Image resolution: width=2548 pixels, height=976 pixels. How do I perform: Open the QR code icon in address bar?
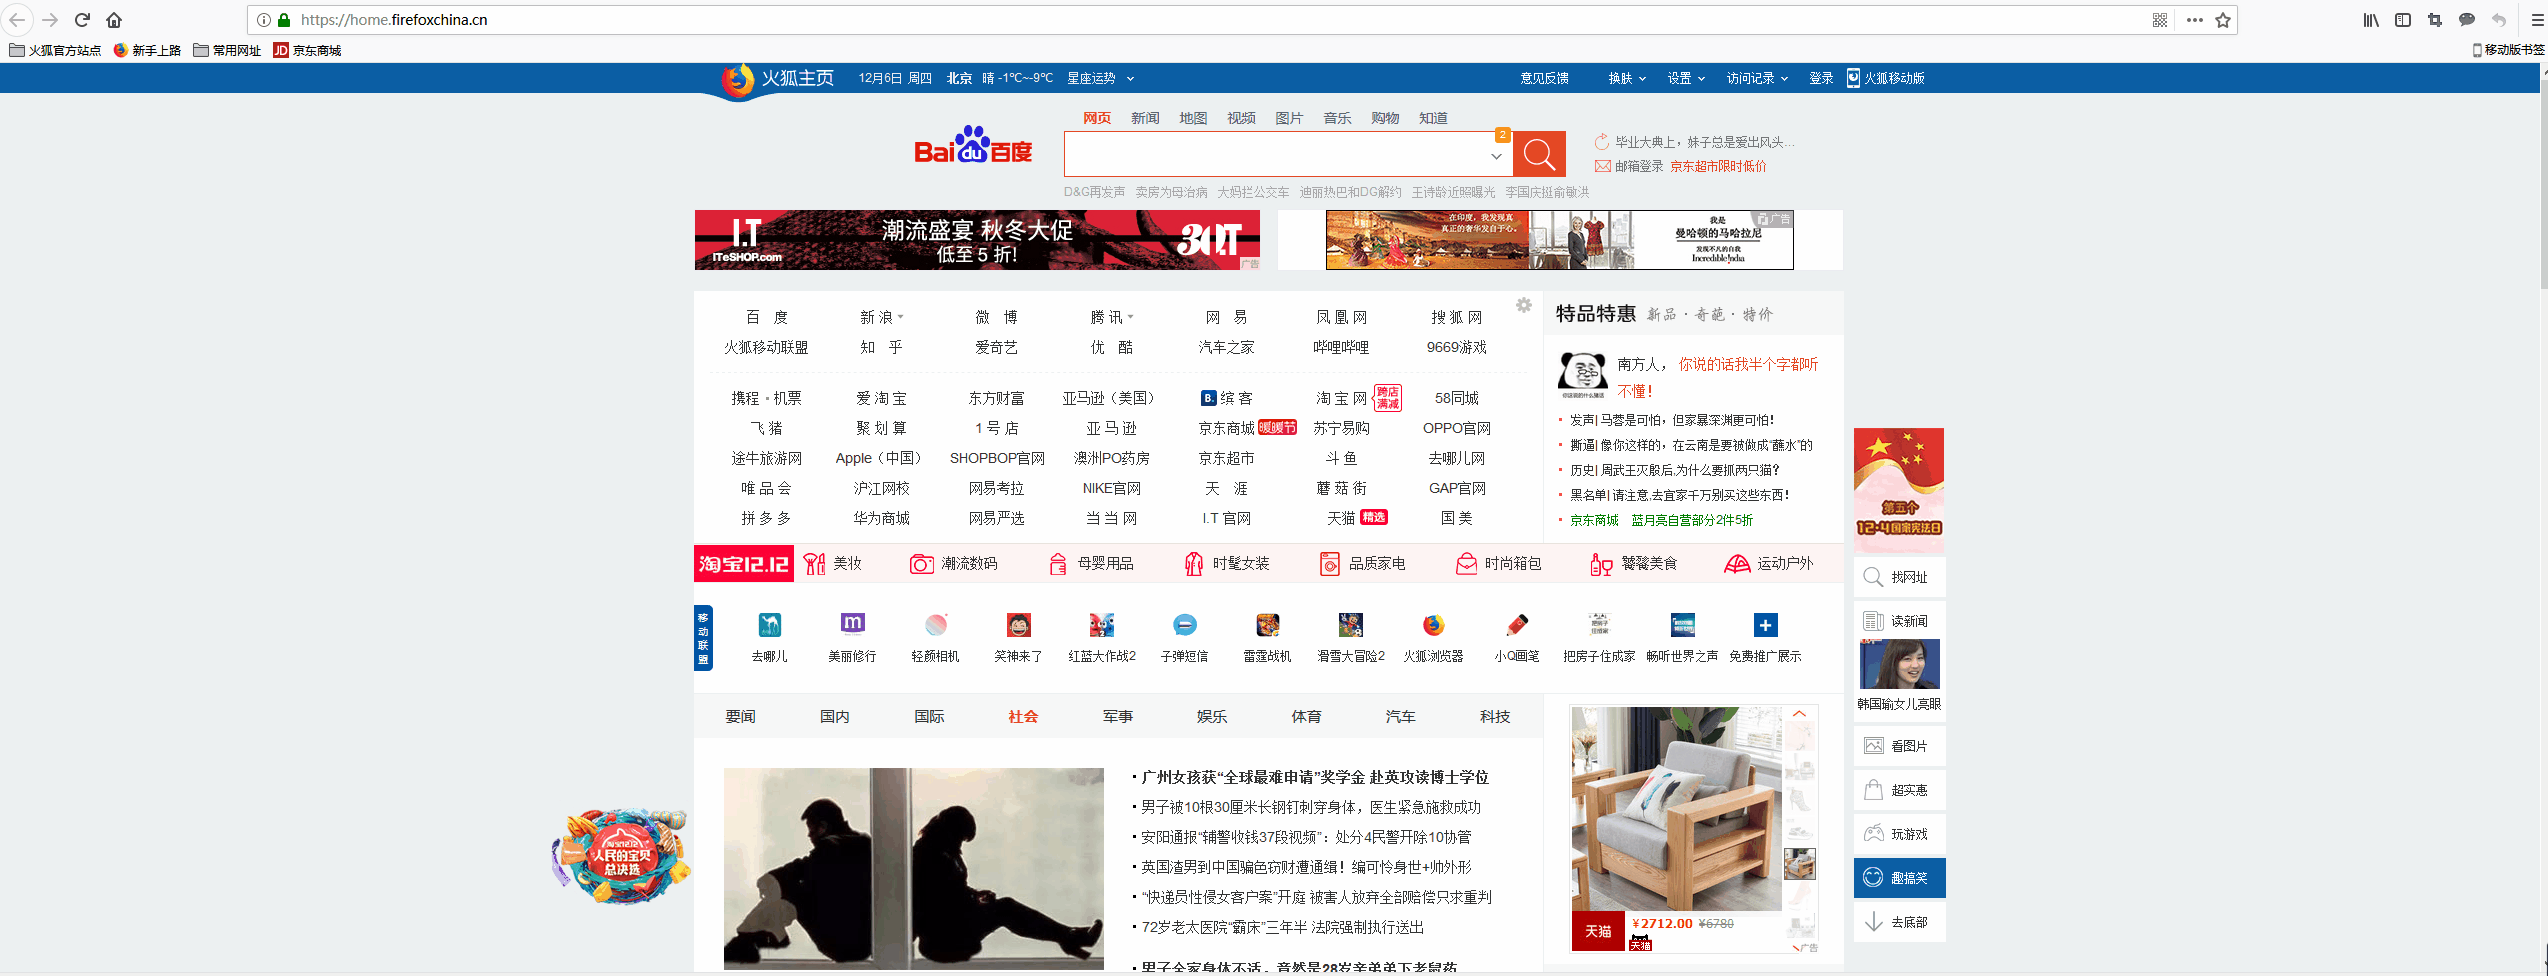click(2160, 20)
